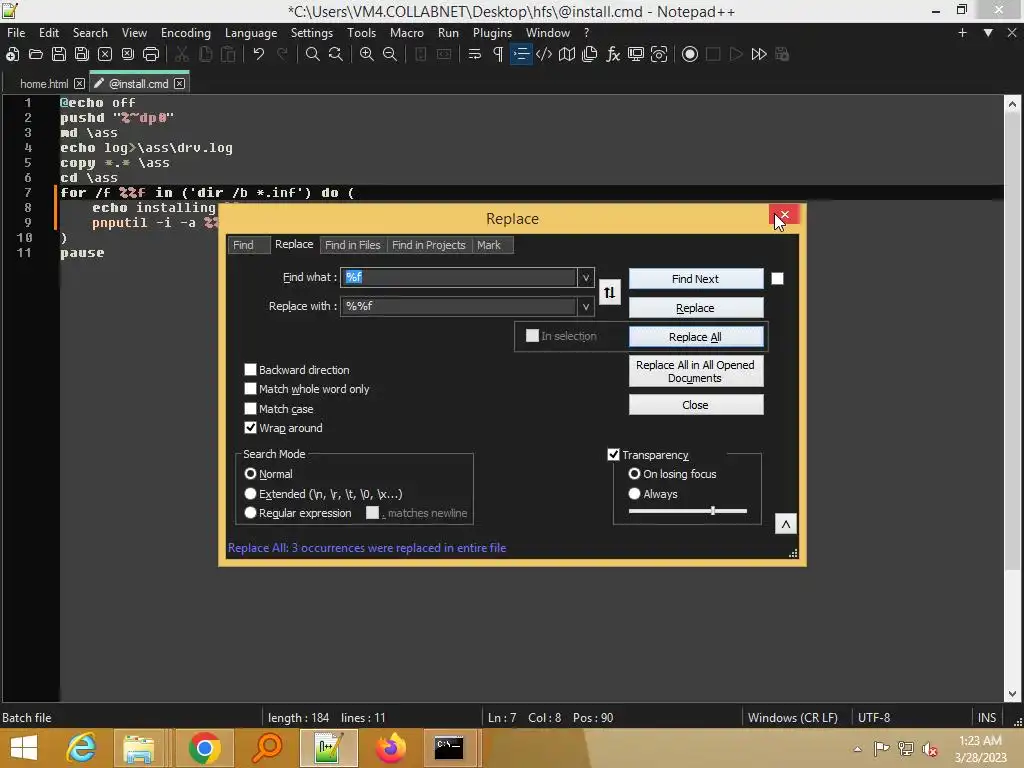This screenshot has width=1024, height=768.
Task: Click the Close document toolbar icon
Action: 104,54
